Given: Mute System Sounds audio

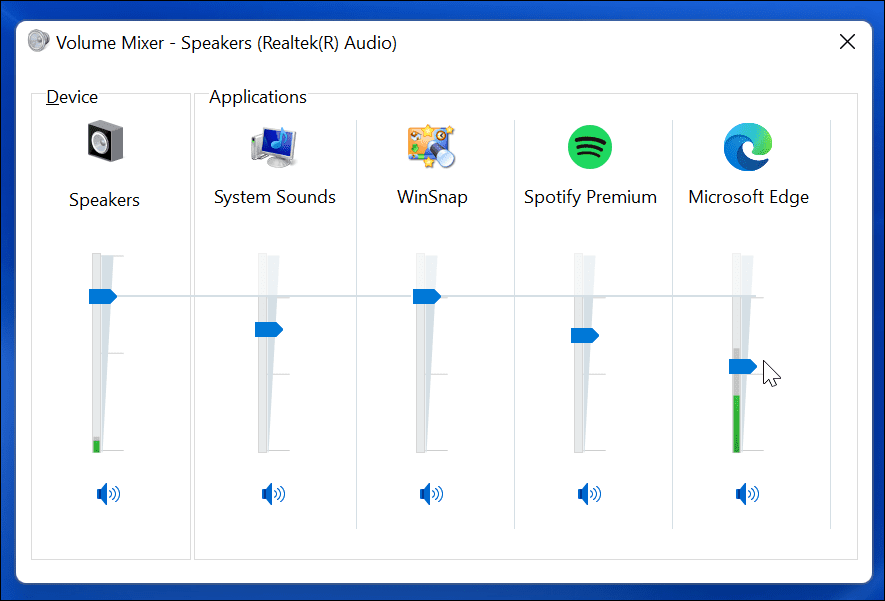Looking at the screenshot, I should click(273, 493).
